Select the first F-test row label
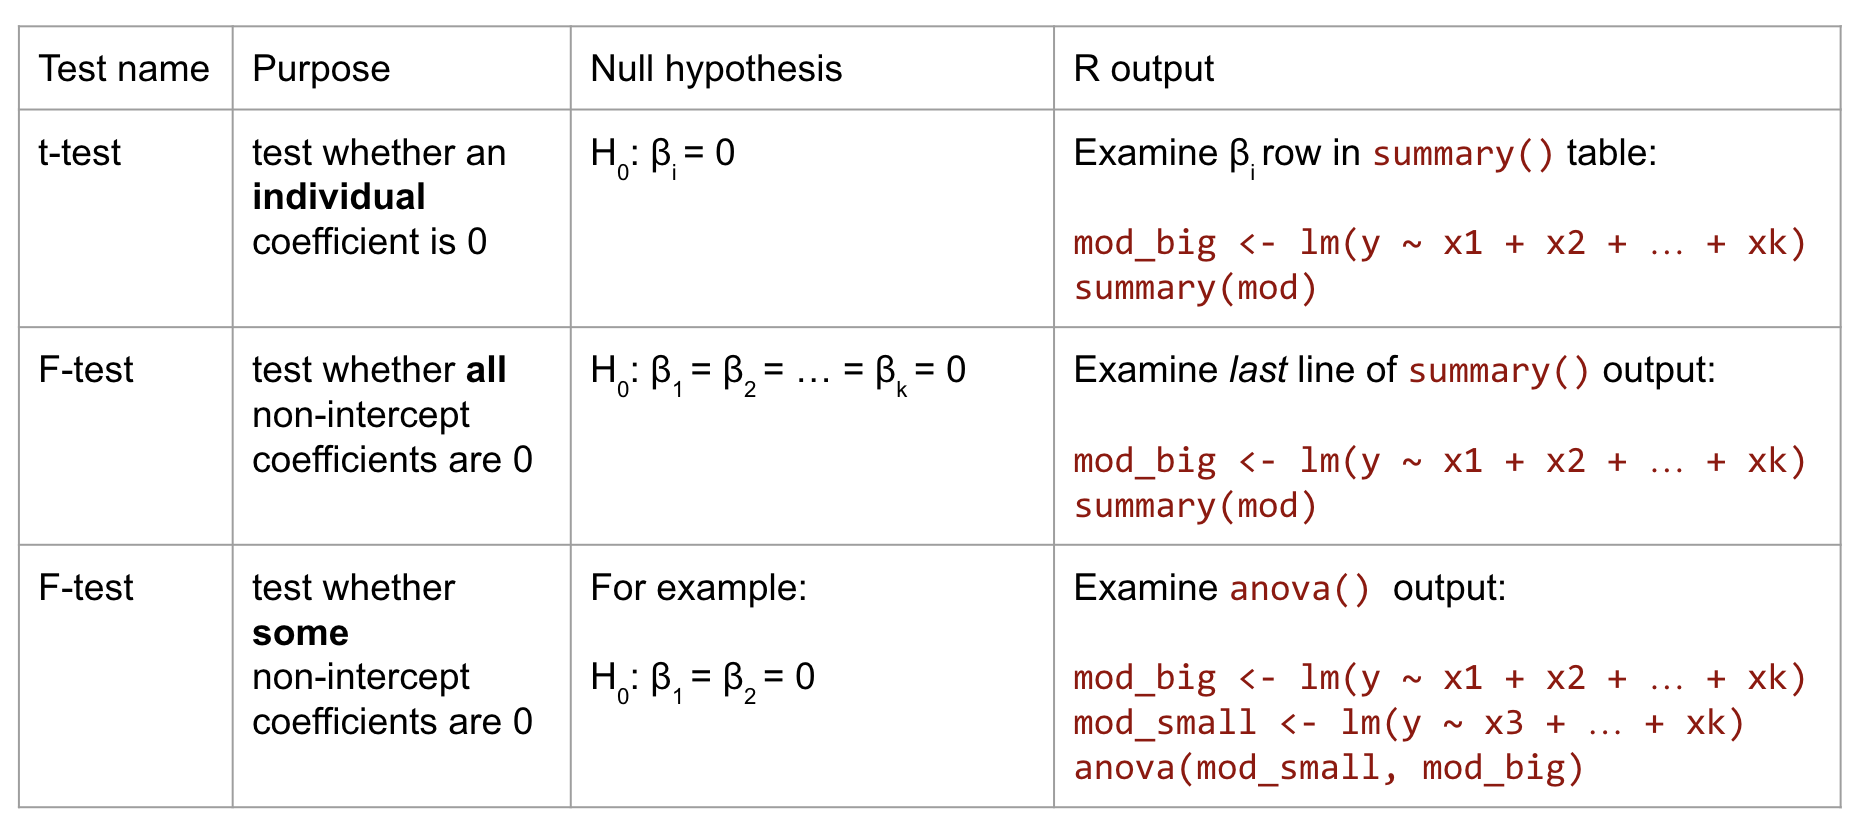The image size is (1870, 830). pyautogui.click(x=86, y=370)
